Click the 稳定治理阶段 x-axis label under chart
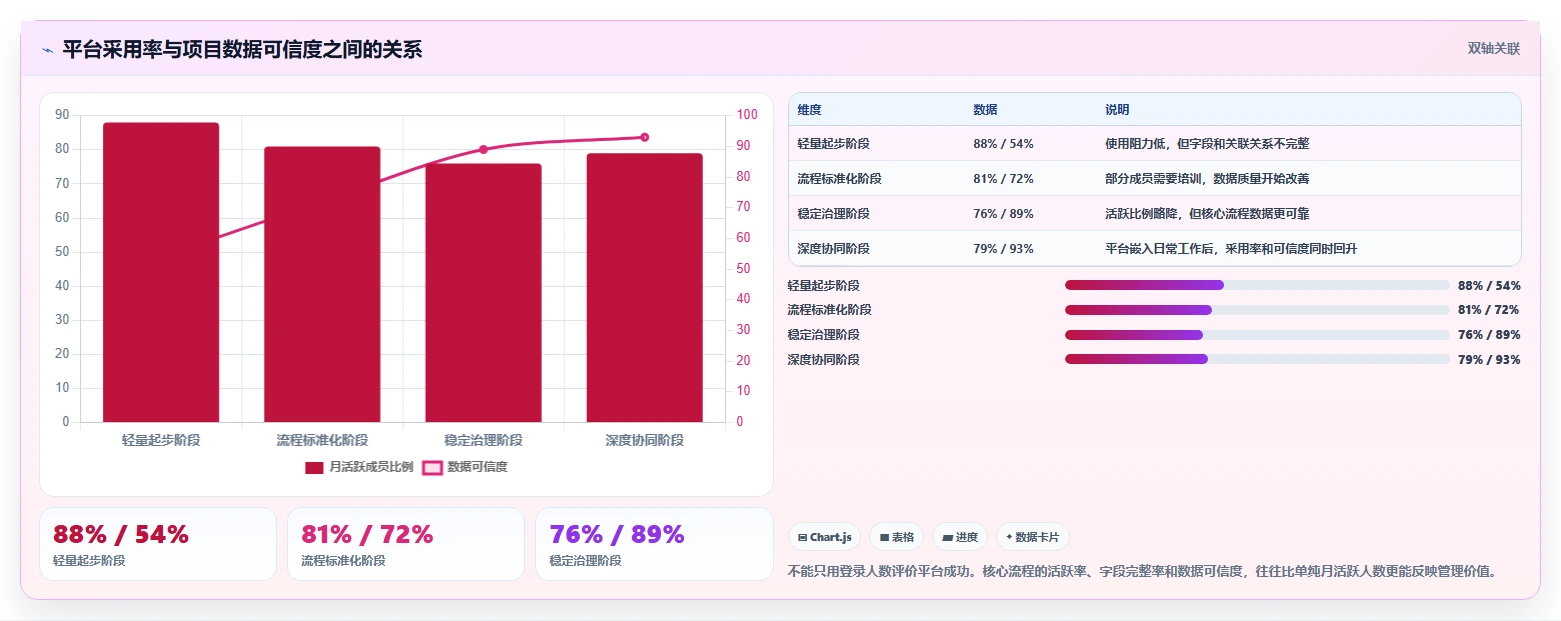The width and height of the screenshot is (1561, 621). (x=483, y=440)
